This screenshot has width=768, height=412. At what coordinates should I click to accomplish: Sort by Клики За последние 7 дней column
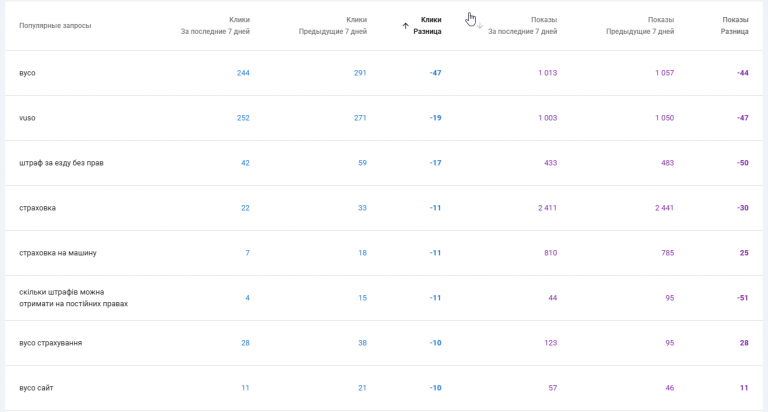click(x=216, y=25)
